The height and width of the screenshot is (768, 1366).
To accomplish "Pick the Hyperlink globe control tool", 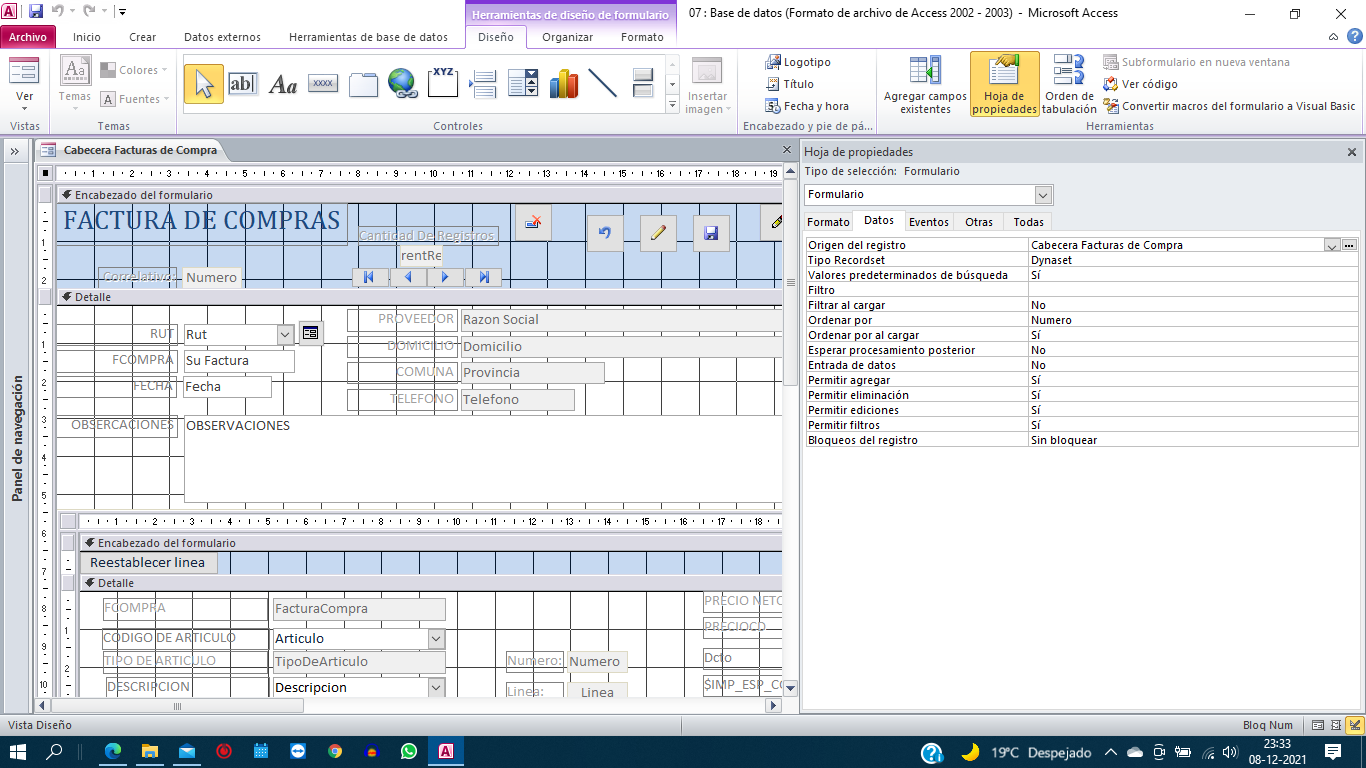I will pos(403,84).
